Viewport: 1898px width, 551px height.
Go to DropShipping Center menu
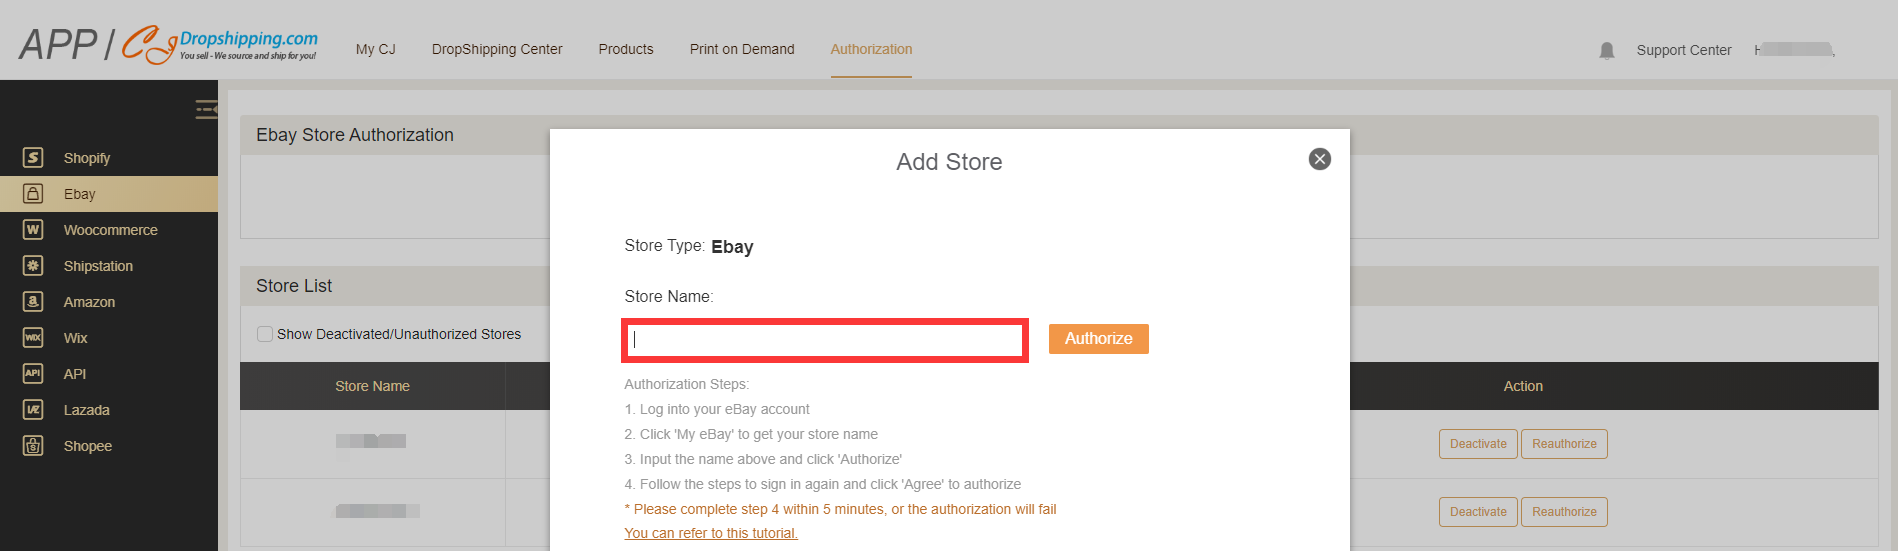pyautogui.click(x=497, y=49)
